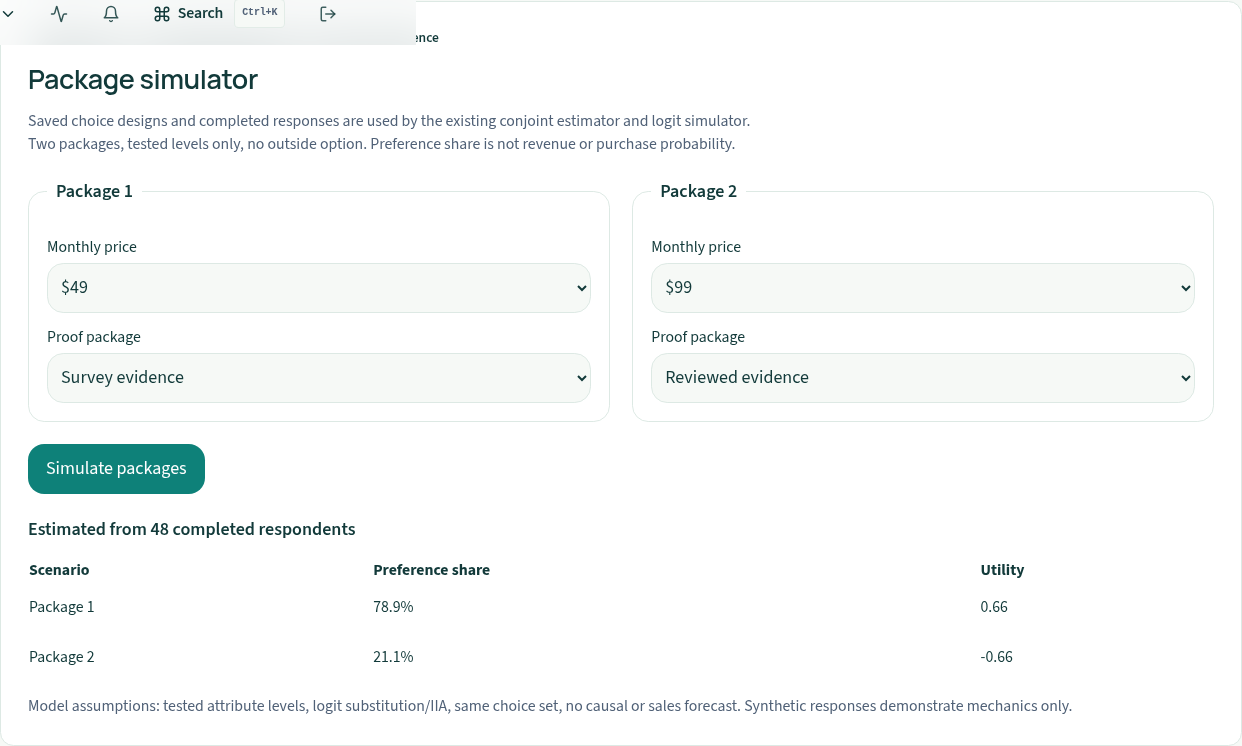The image size is (1242, 746).
Task: Open Package 2 Proof package dropdown
Action: (923, 378)
